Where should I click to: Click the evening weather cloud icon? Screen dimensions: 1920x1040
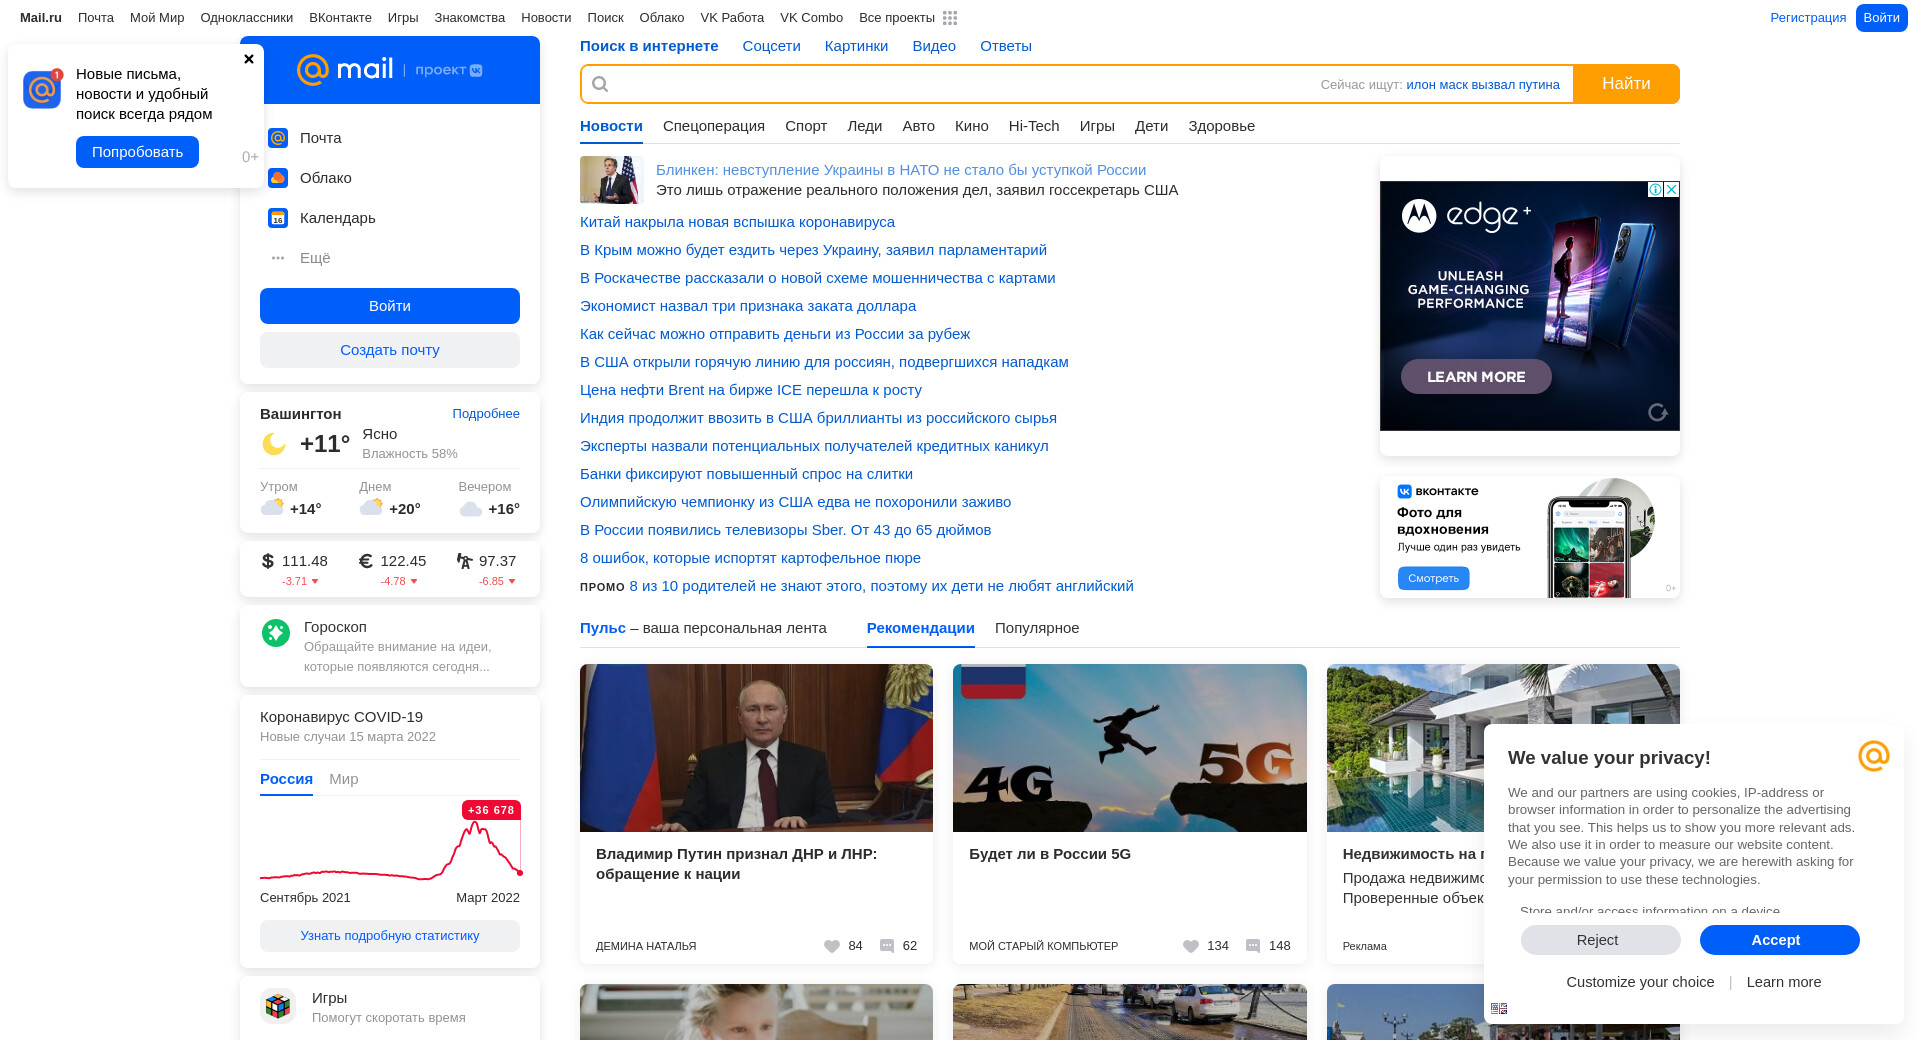471,509
